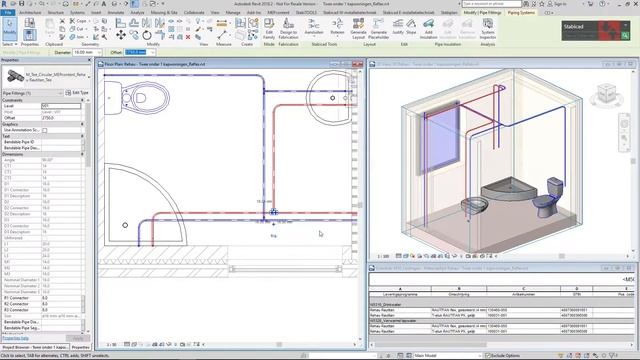Click the schedule view horizontal scrollbar
Image resolution: width=640 pixels, height=360 pixels.
pos(431,345)
